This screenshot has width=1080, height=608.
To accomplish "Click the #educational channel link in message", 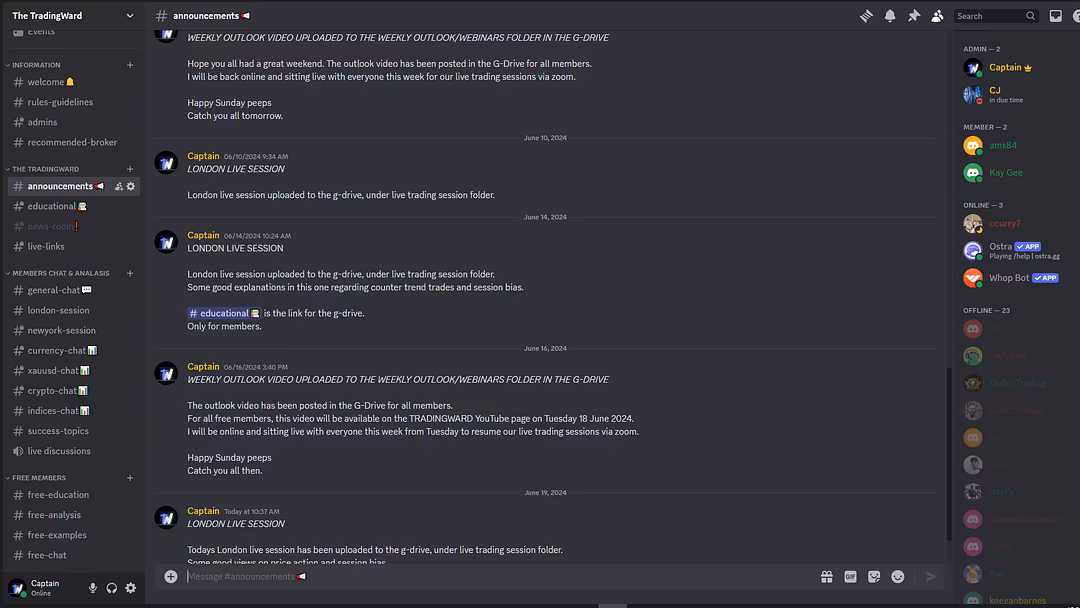I will (224, 313).
